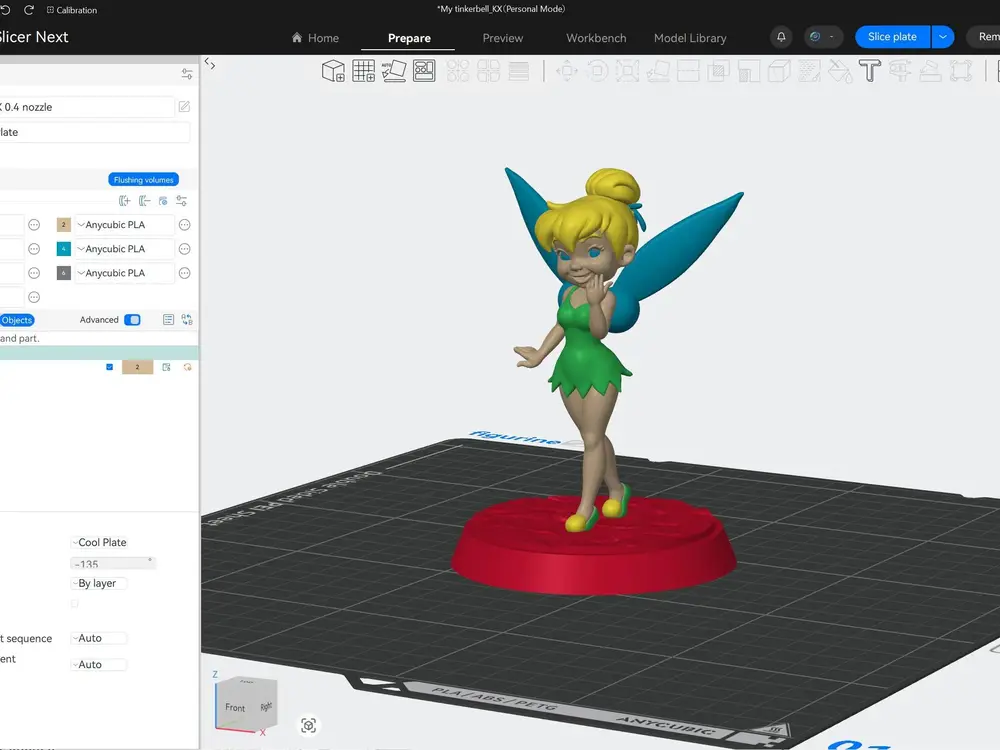1000x750 pixels.
Task: Click the settings list icon next to Advanced
Action: tap(168, 320)
